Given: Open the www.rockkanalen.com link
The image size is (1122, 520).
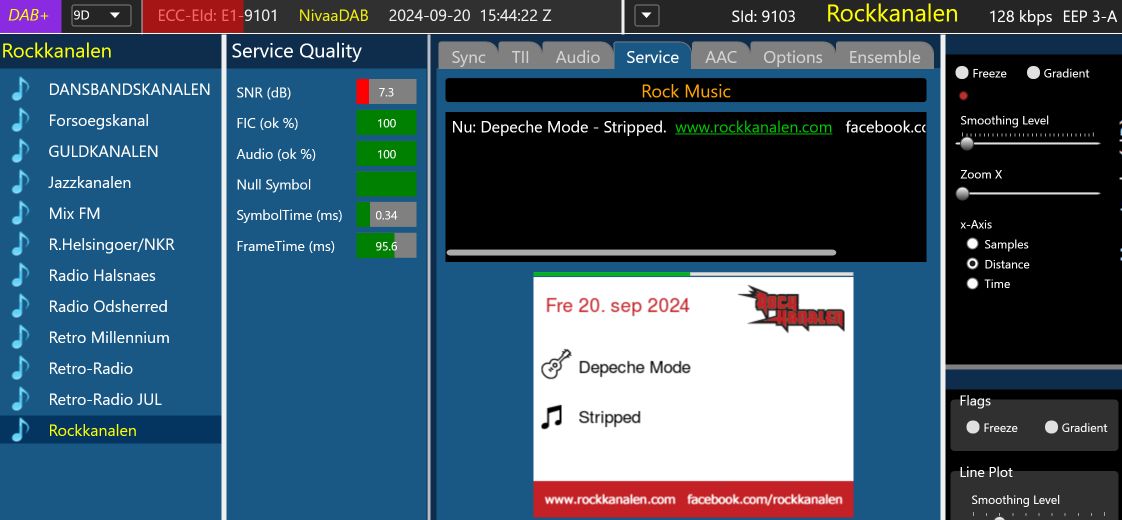Looking at the screenshot, I should [x=753, y=127].
